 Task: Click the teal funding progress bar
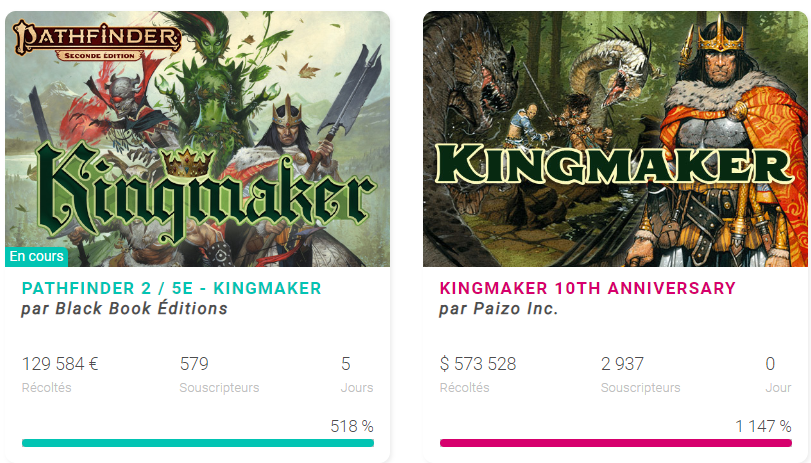[x=197, y=442]
